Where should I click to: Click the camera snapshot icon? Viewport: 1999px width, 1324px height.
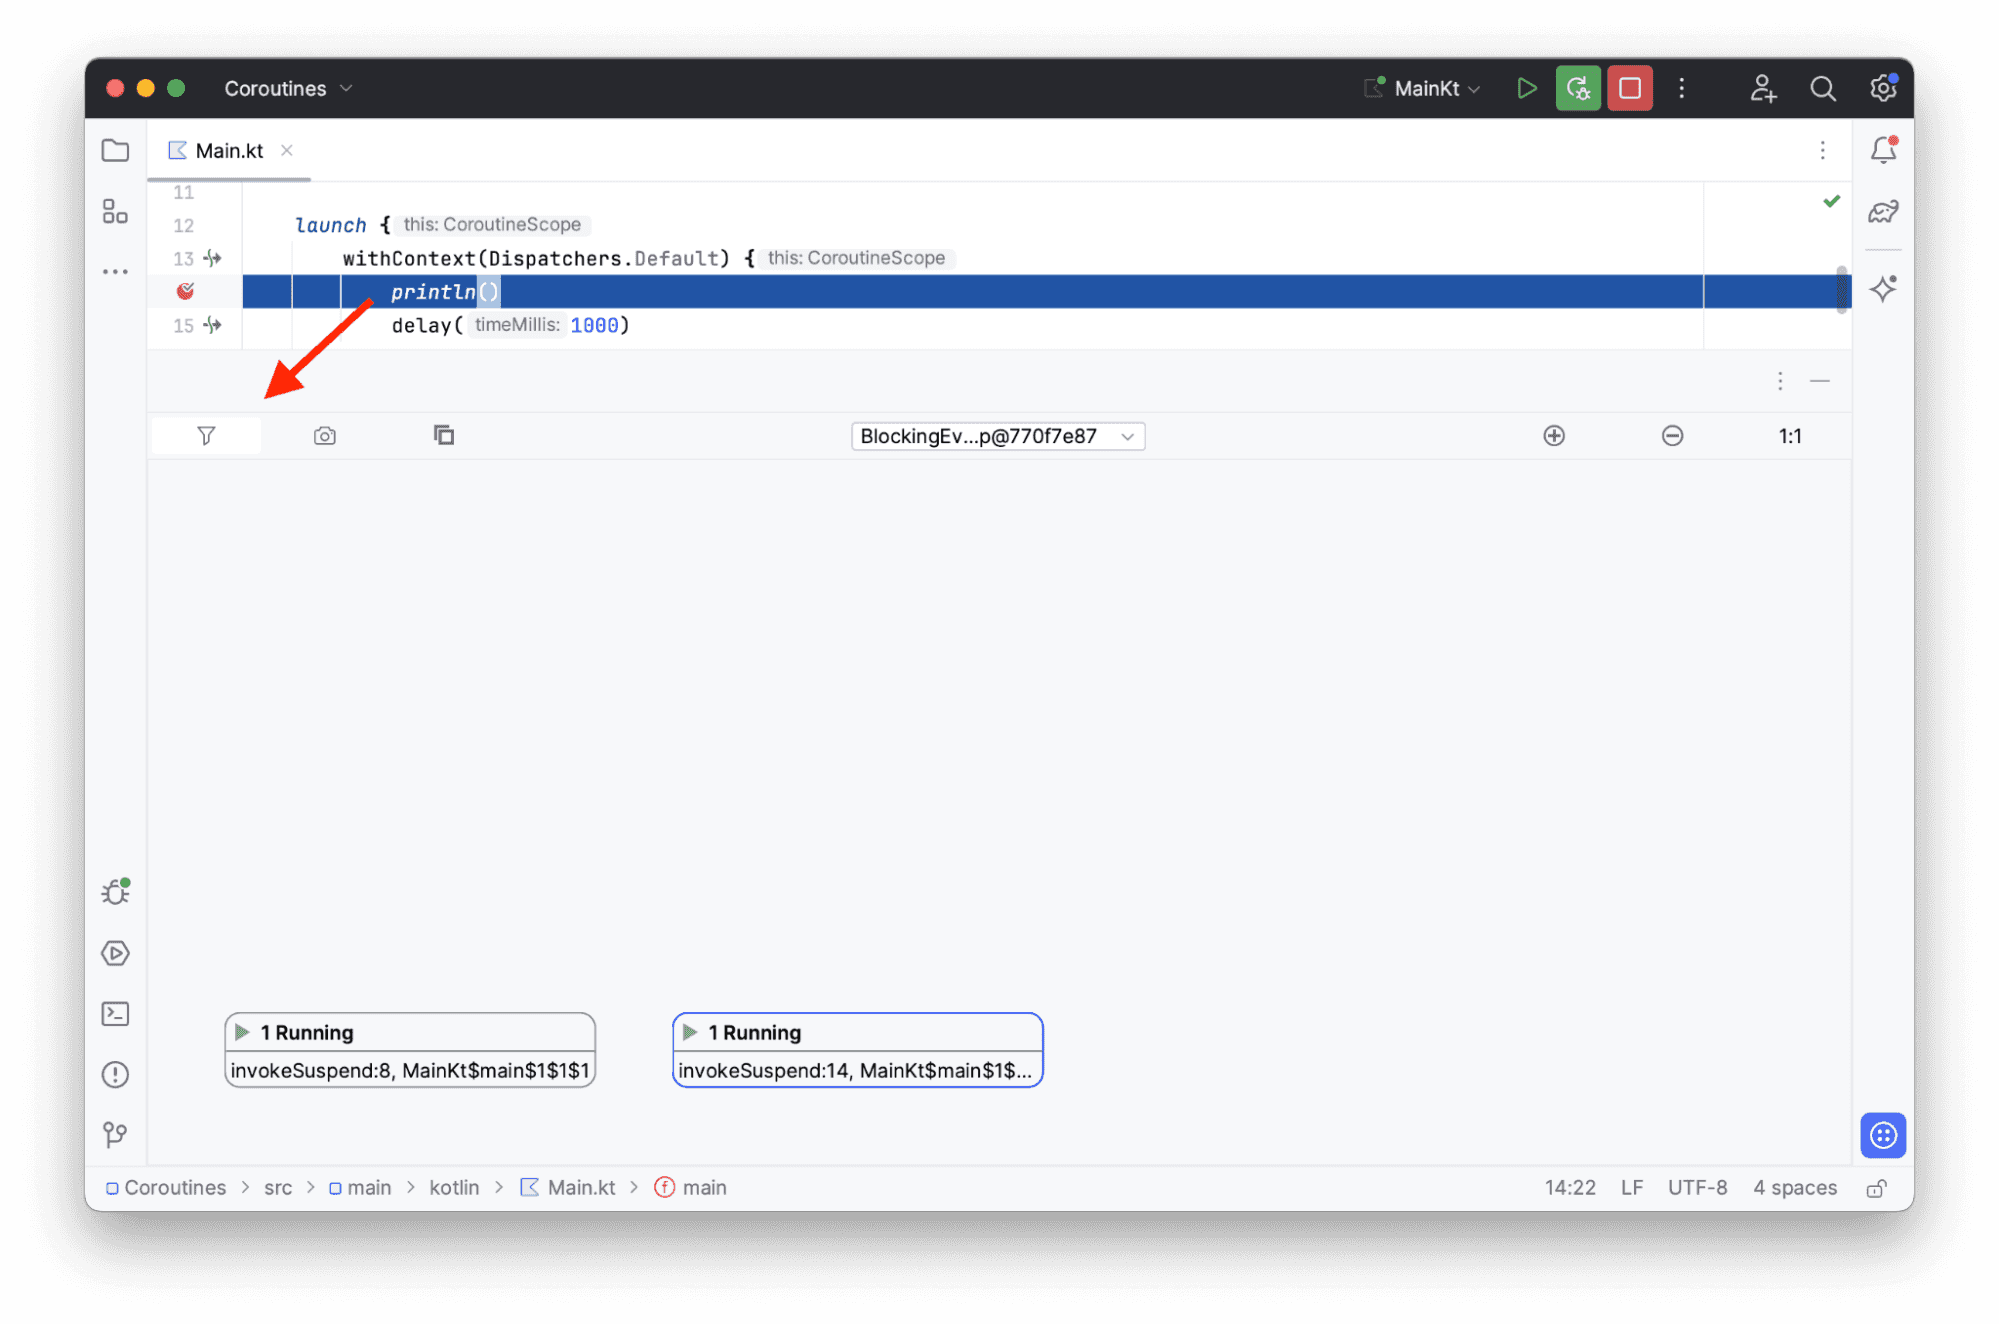tap(324, 436)
